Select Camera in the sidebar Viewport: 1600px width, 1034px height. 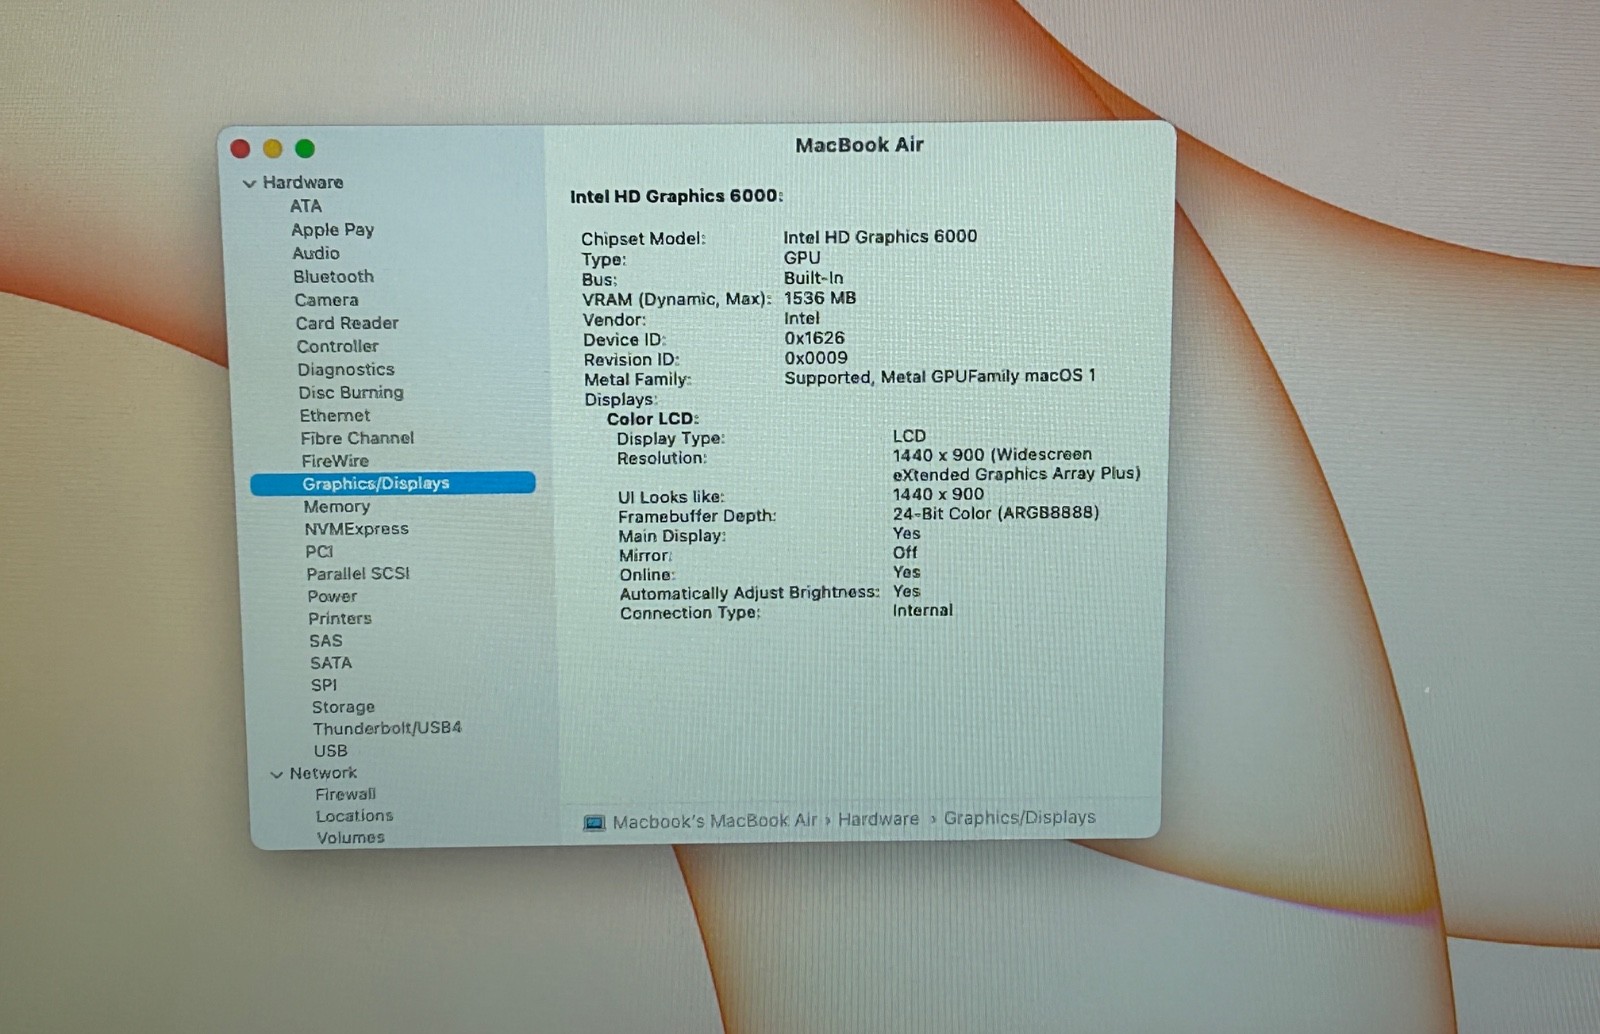[326, 300]
